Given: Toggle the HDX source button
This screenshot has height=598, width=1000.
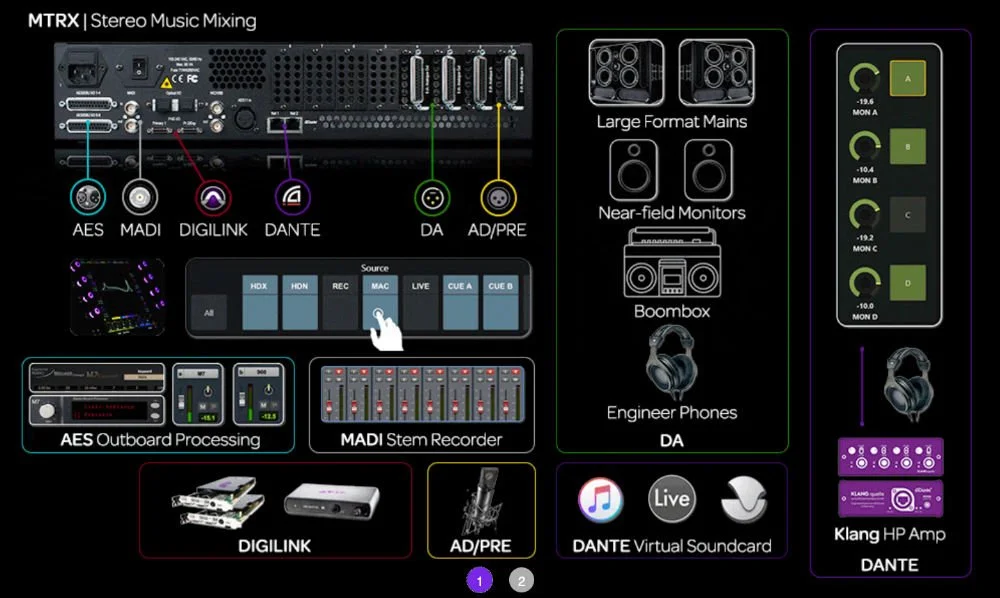Looking at the screenshot, I should 259,302.
